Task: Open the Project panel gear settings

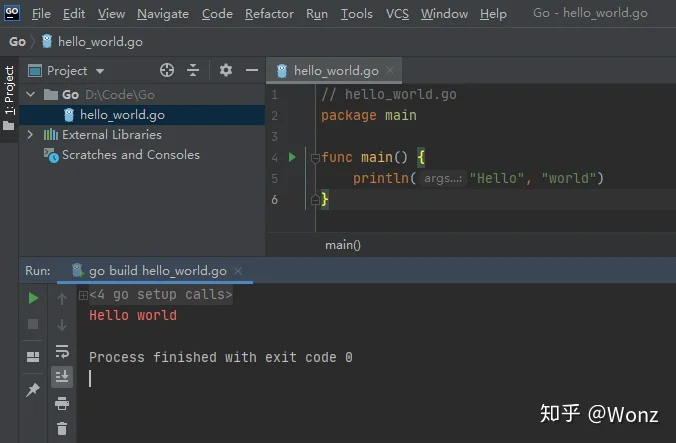Action: (x=225, y=70)
